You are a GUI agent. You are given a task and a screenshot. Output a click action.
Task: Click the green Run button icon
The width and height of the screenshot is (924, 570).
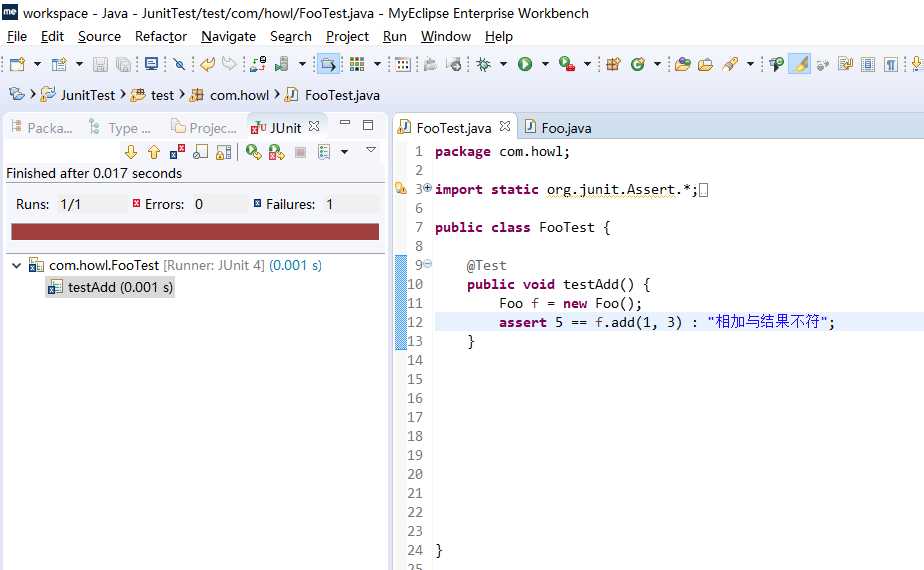525,64
